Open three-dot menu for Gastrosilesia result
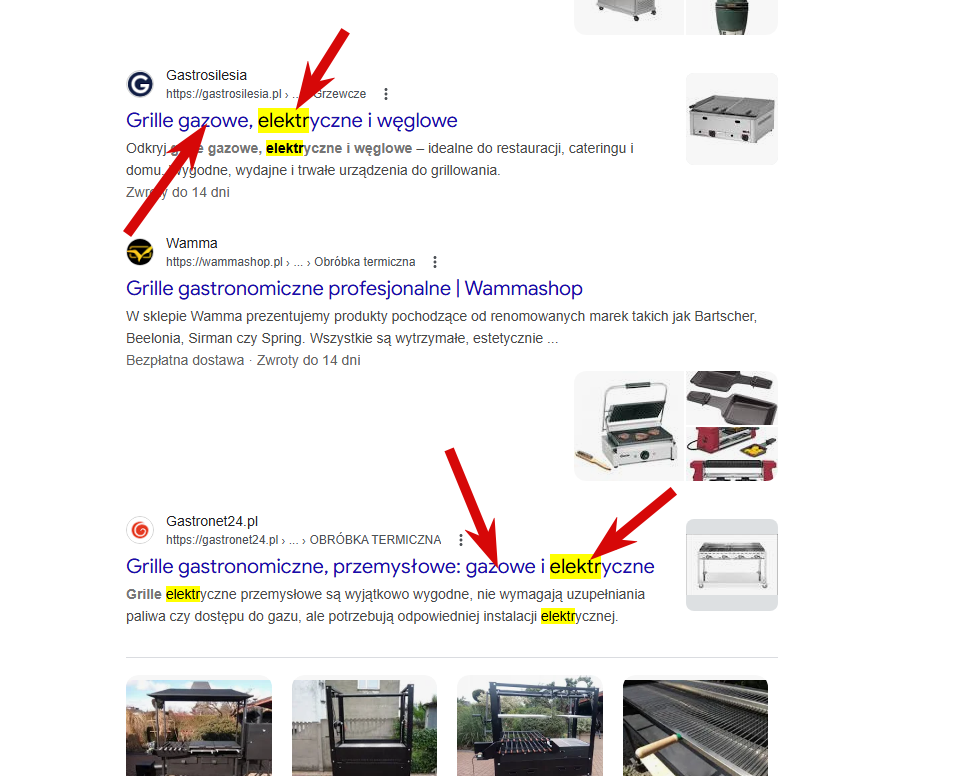960x776 pixels. point(386,94)
